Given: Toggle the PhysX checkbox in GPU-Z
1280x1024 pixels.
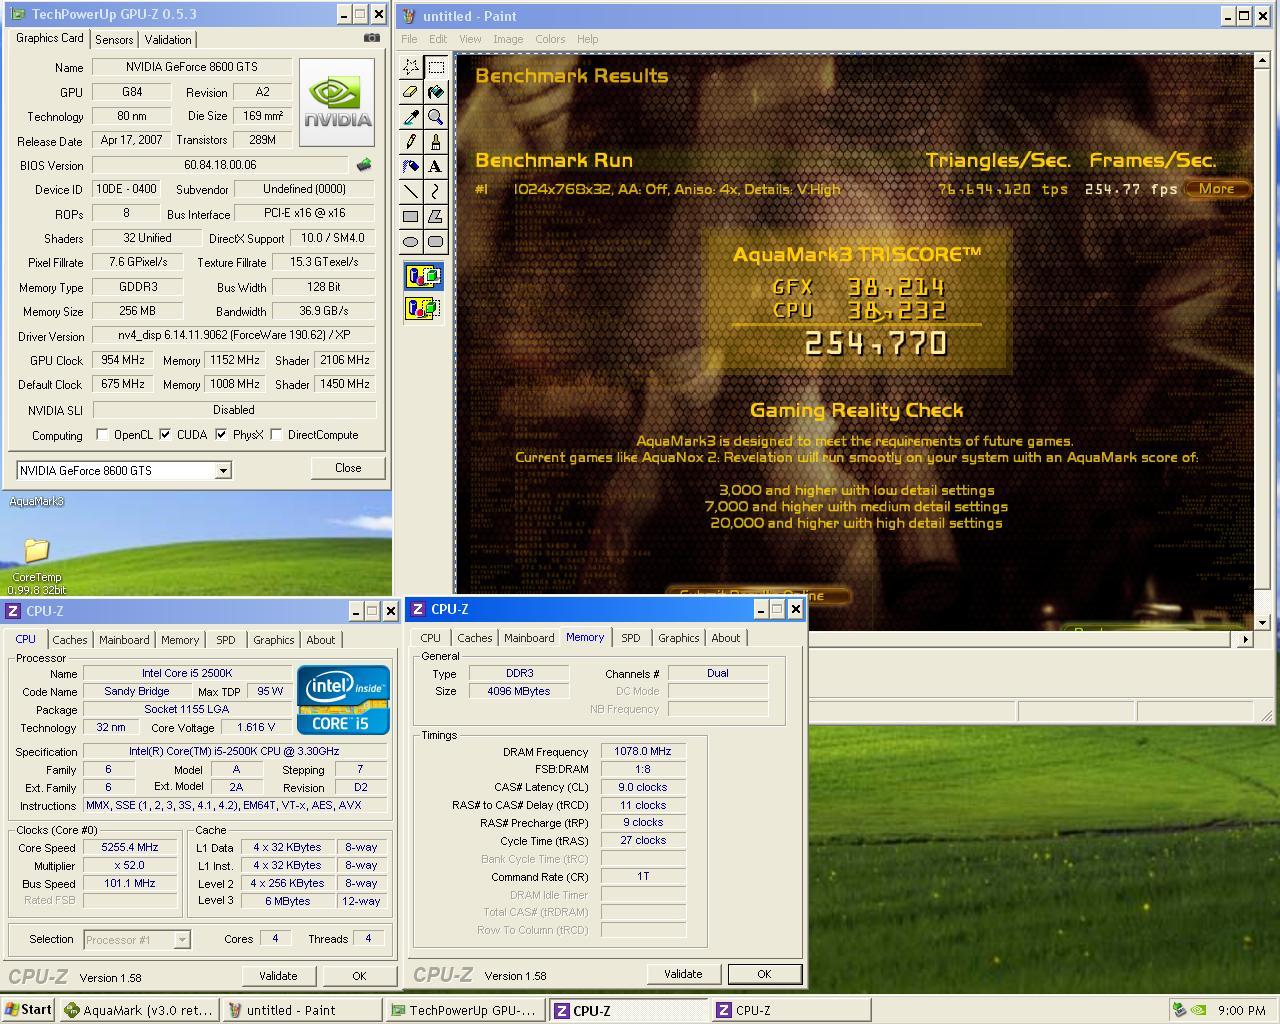Looking at the screenshot, I should click(221, 435).
